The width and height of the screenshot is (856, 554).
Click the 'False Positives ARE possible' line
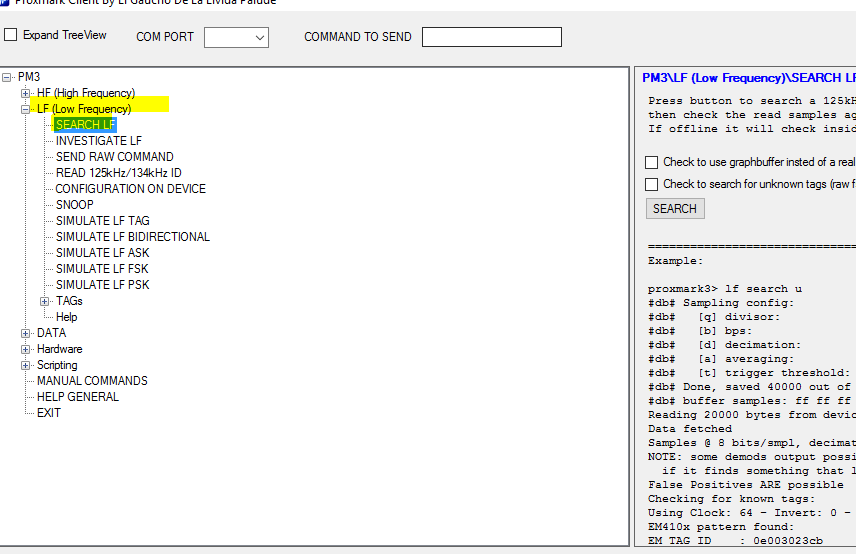click(746, 485)
